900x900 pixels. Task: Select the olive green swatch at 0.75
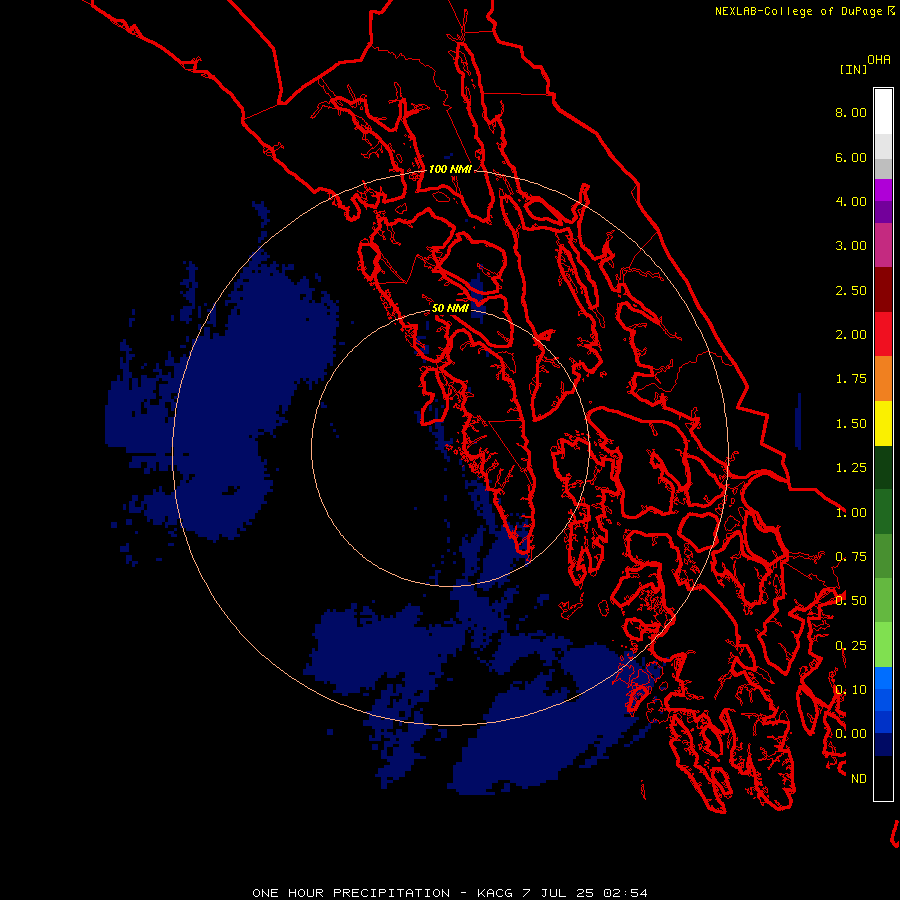[x=883, y=556]
